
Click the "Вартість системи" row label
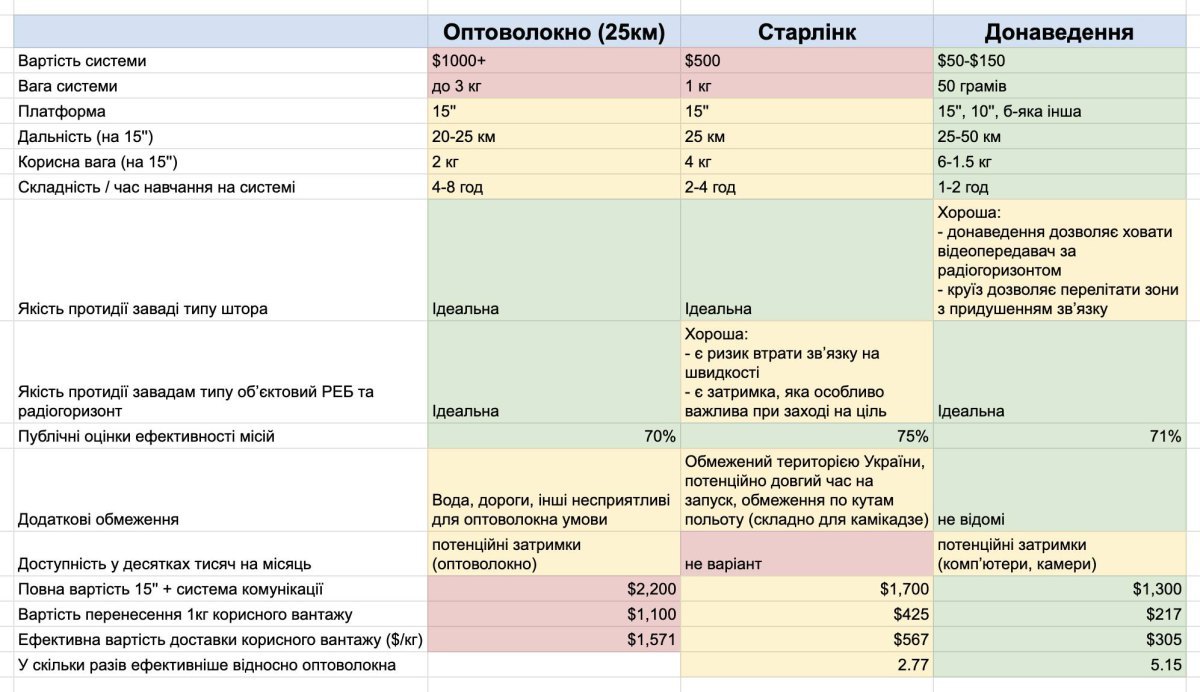point(82,61)
